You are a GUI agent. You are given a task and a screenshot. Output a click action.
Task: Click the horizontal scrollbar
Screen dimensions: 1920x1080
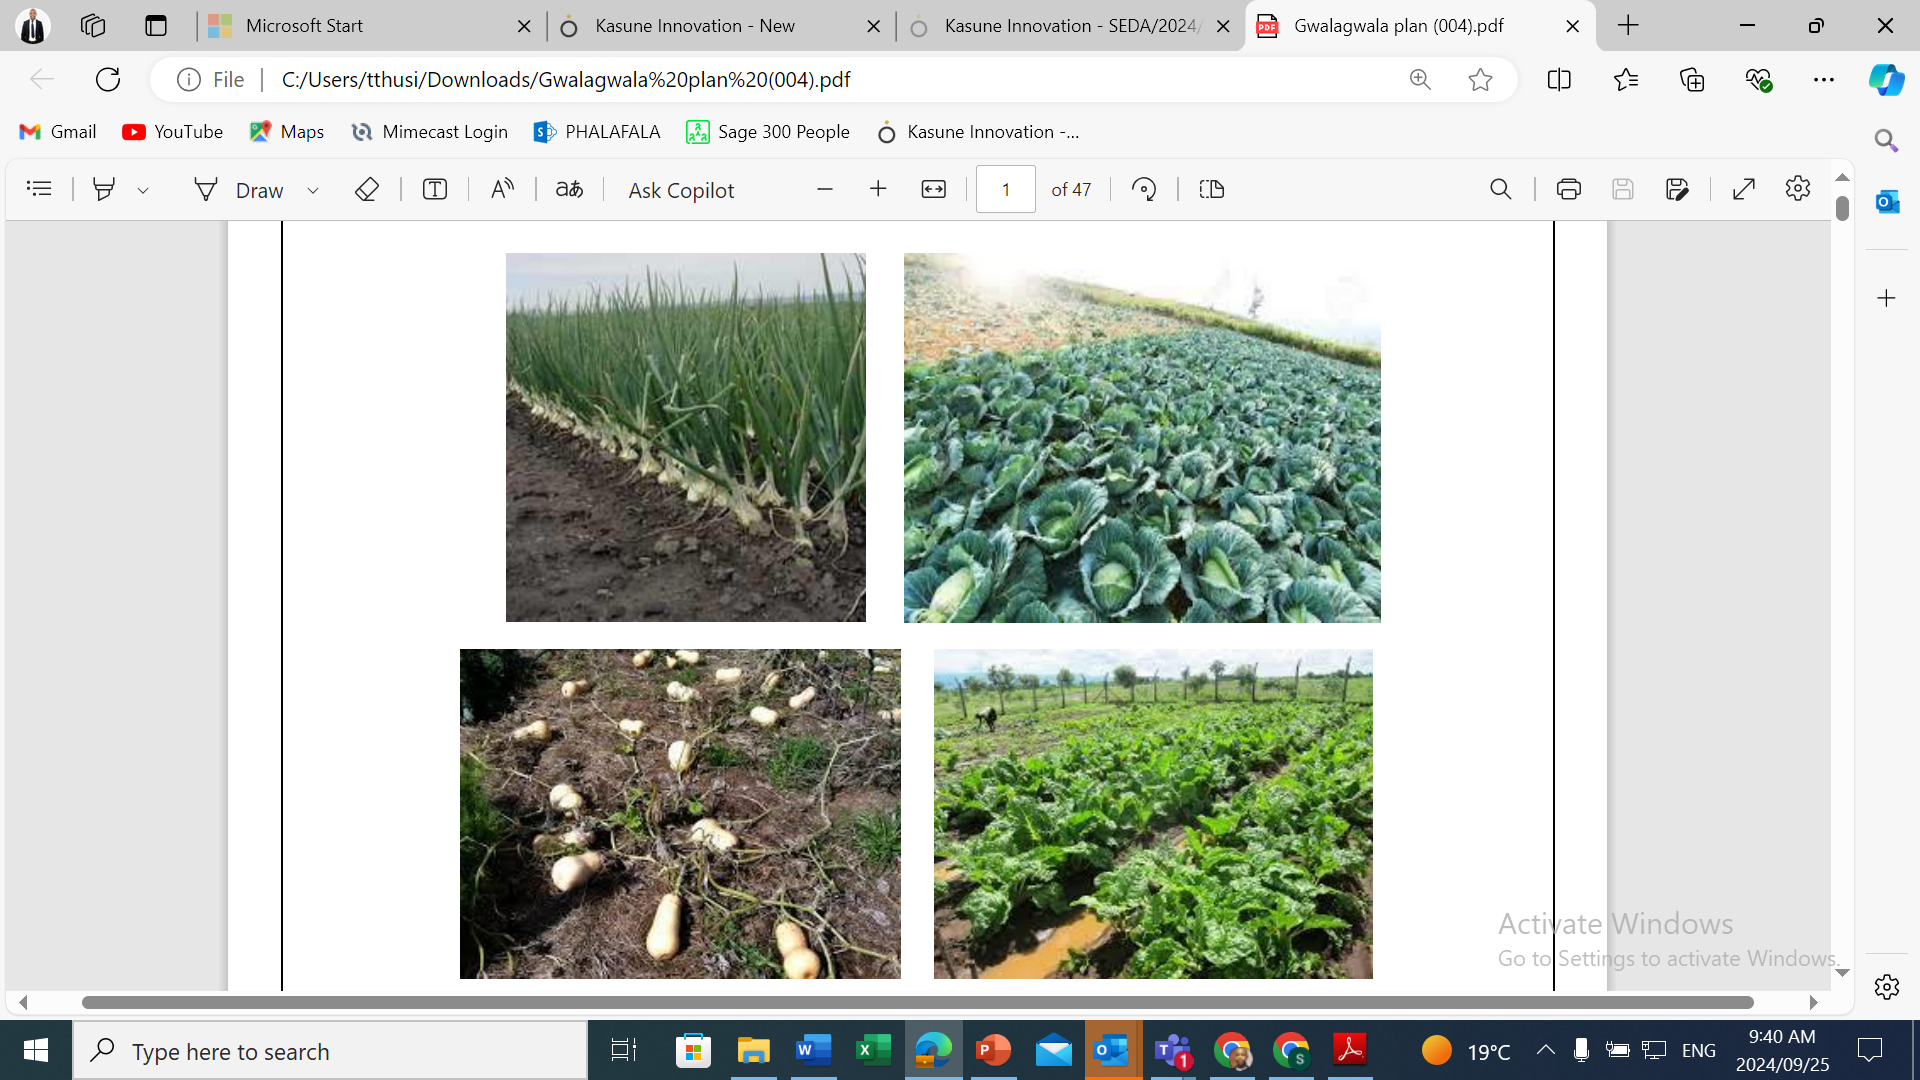917,1002
